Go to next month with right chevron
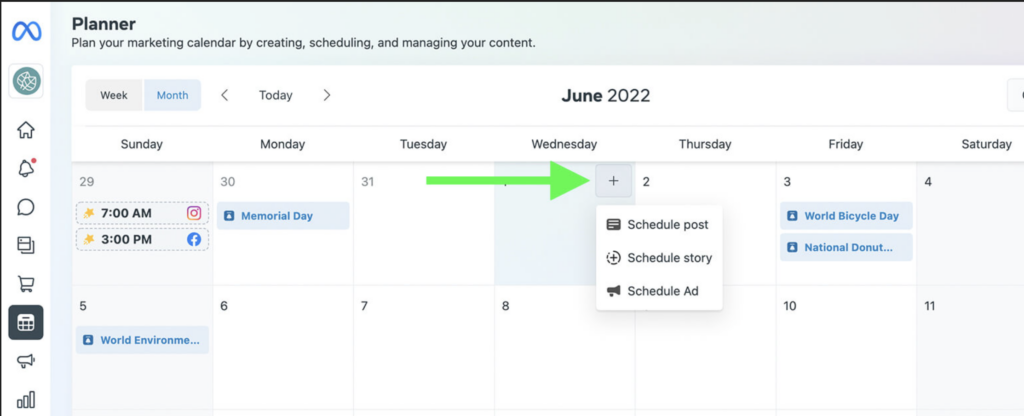This screenshot has height=416, width=1024. (x=327, y=95)
